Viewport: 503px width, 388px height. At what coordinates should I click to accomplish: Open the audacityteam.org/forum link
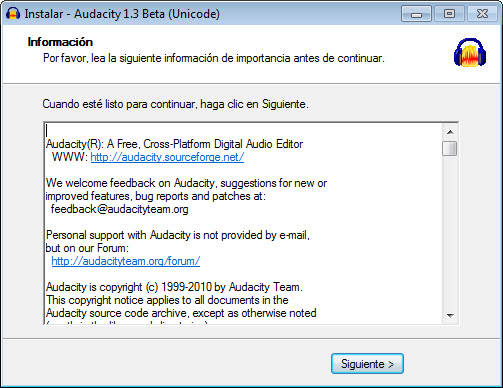[126, 261]
